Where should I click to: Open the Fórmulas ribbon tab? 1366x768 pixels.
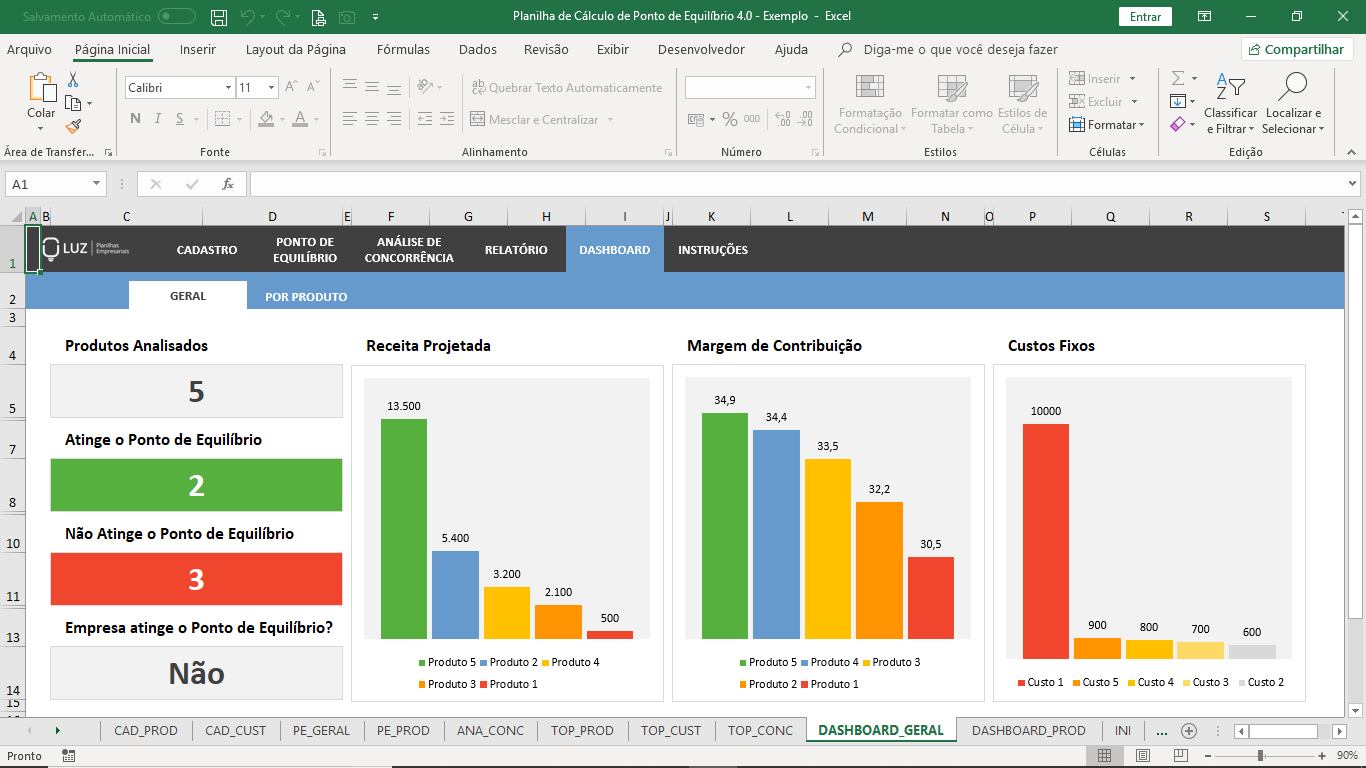click(403, 49)
